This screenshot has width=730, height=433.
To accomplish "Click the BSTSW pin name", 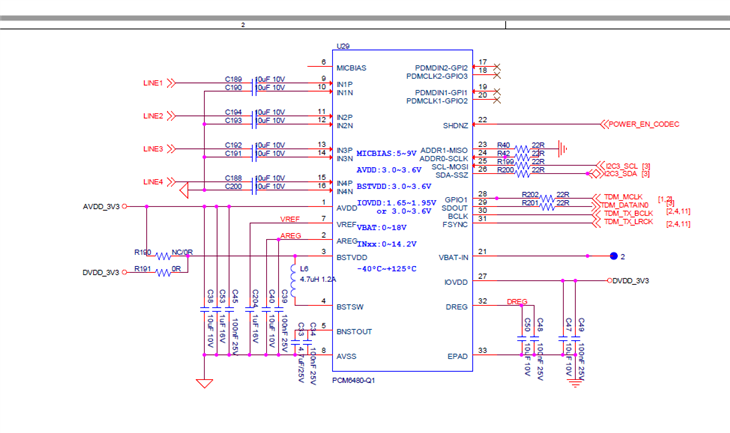I will tap(350, 307).
